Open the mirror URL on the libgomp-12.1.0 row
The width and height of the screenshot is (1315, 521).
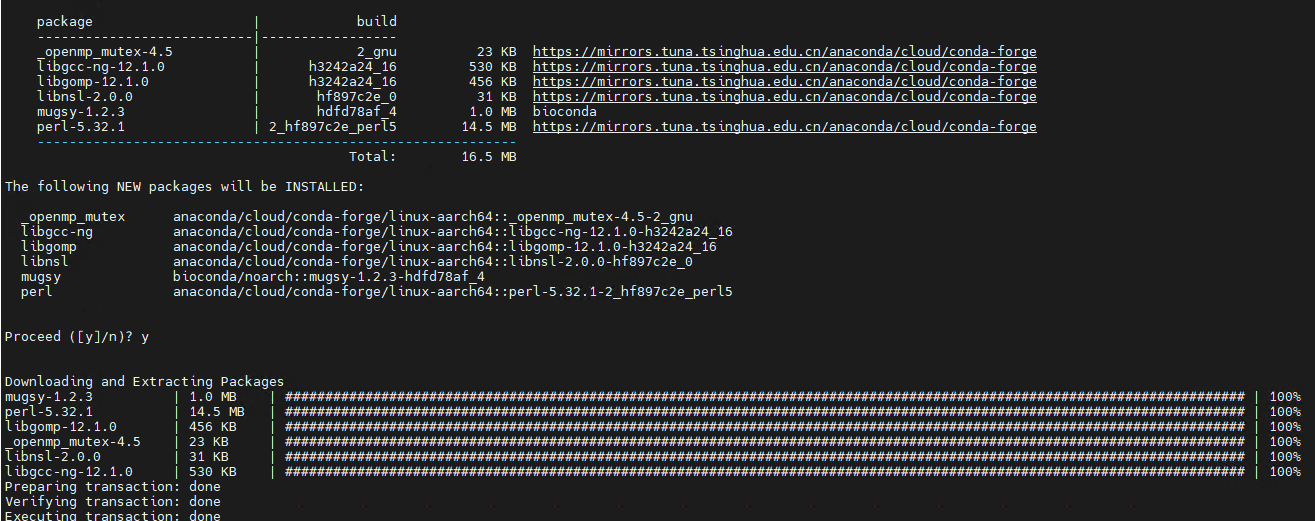tap(784, 81)
